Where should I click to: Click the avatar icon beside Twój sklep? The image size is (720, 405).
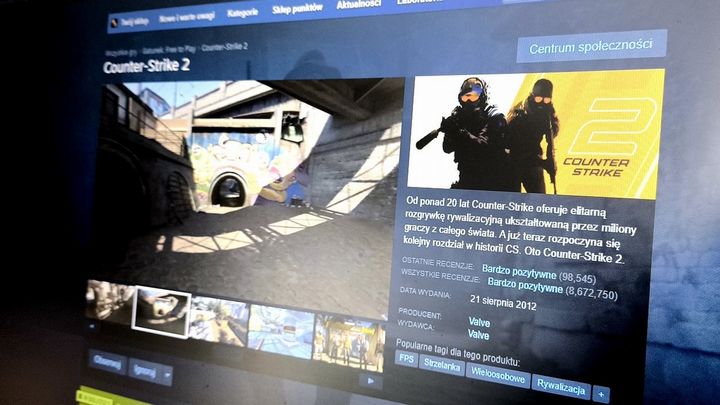pyautogui.click(x=114, y=22)
